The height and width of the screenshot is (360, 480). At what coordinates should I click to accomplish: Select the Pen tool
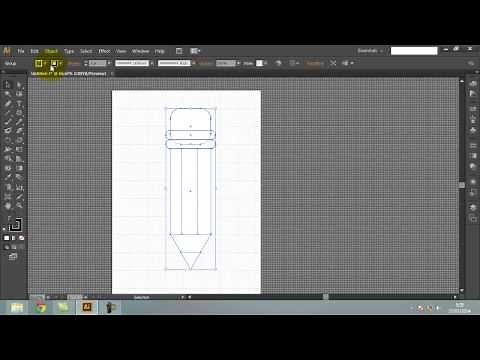coord(7,103)
